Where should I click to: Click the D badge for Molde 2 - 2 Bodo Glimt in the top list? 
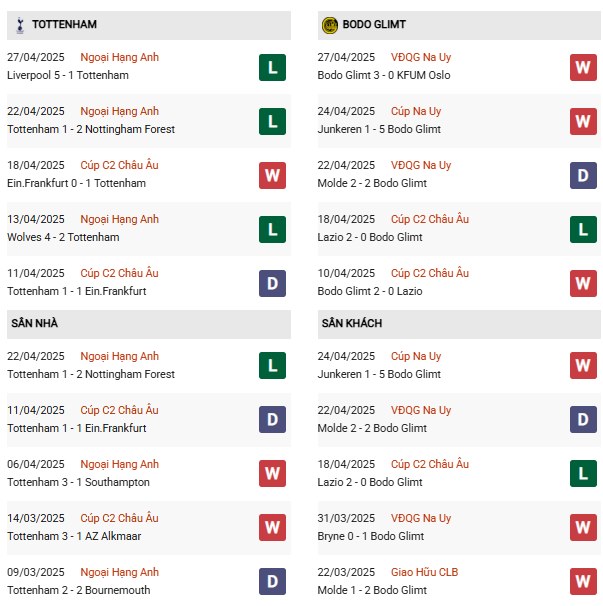[x=584, y=175]
